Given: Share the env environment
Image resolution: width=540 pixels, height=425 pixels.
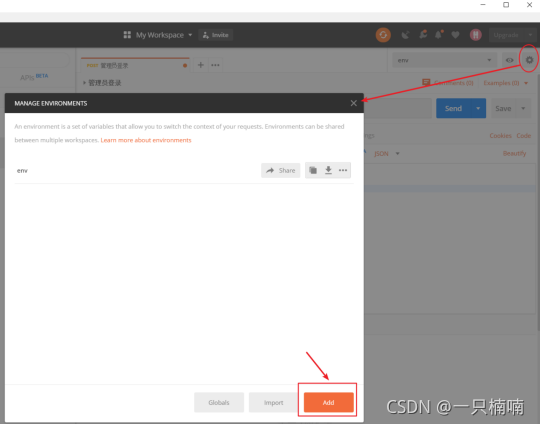Looking at the screenshot, I should (x=281, y=170).
